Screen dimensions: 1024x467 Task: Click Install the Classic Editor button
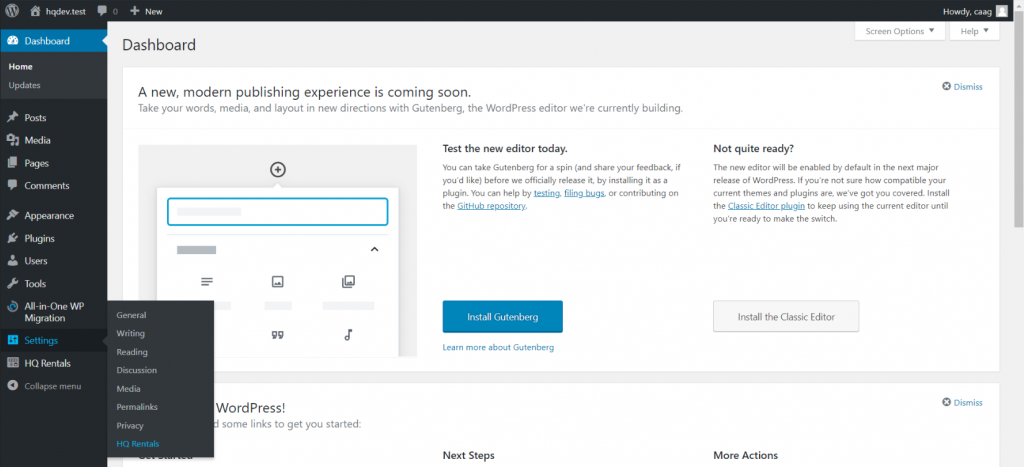786,317
